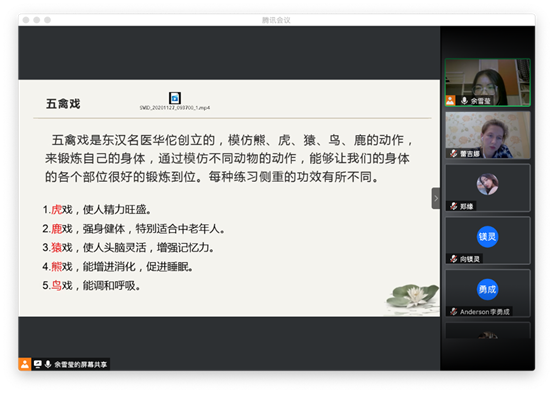Viewport: 554px width, 394px height.
Task: Collapse the participant video sidebar using the chevron
Action: point(436,198)
